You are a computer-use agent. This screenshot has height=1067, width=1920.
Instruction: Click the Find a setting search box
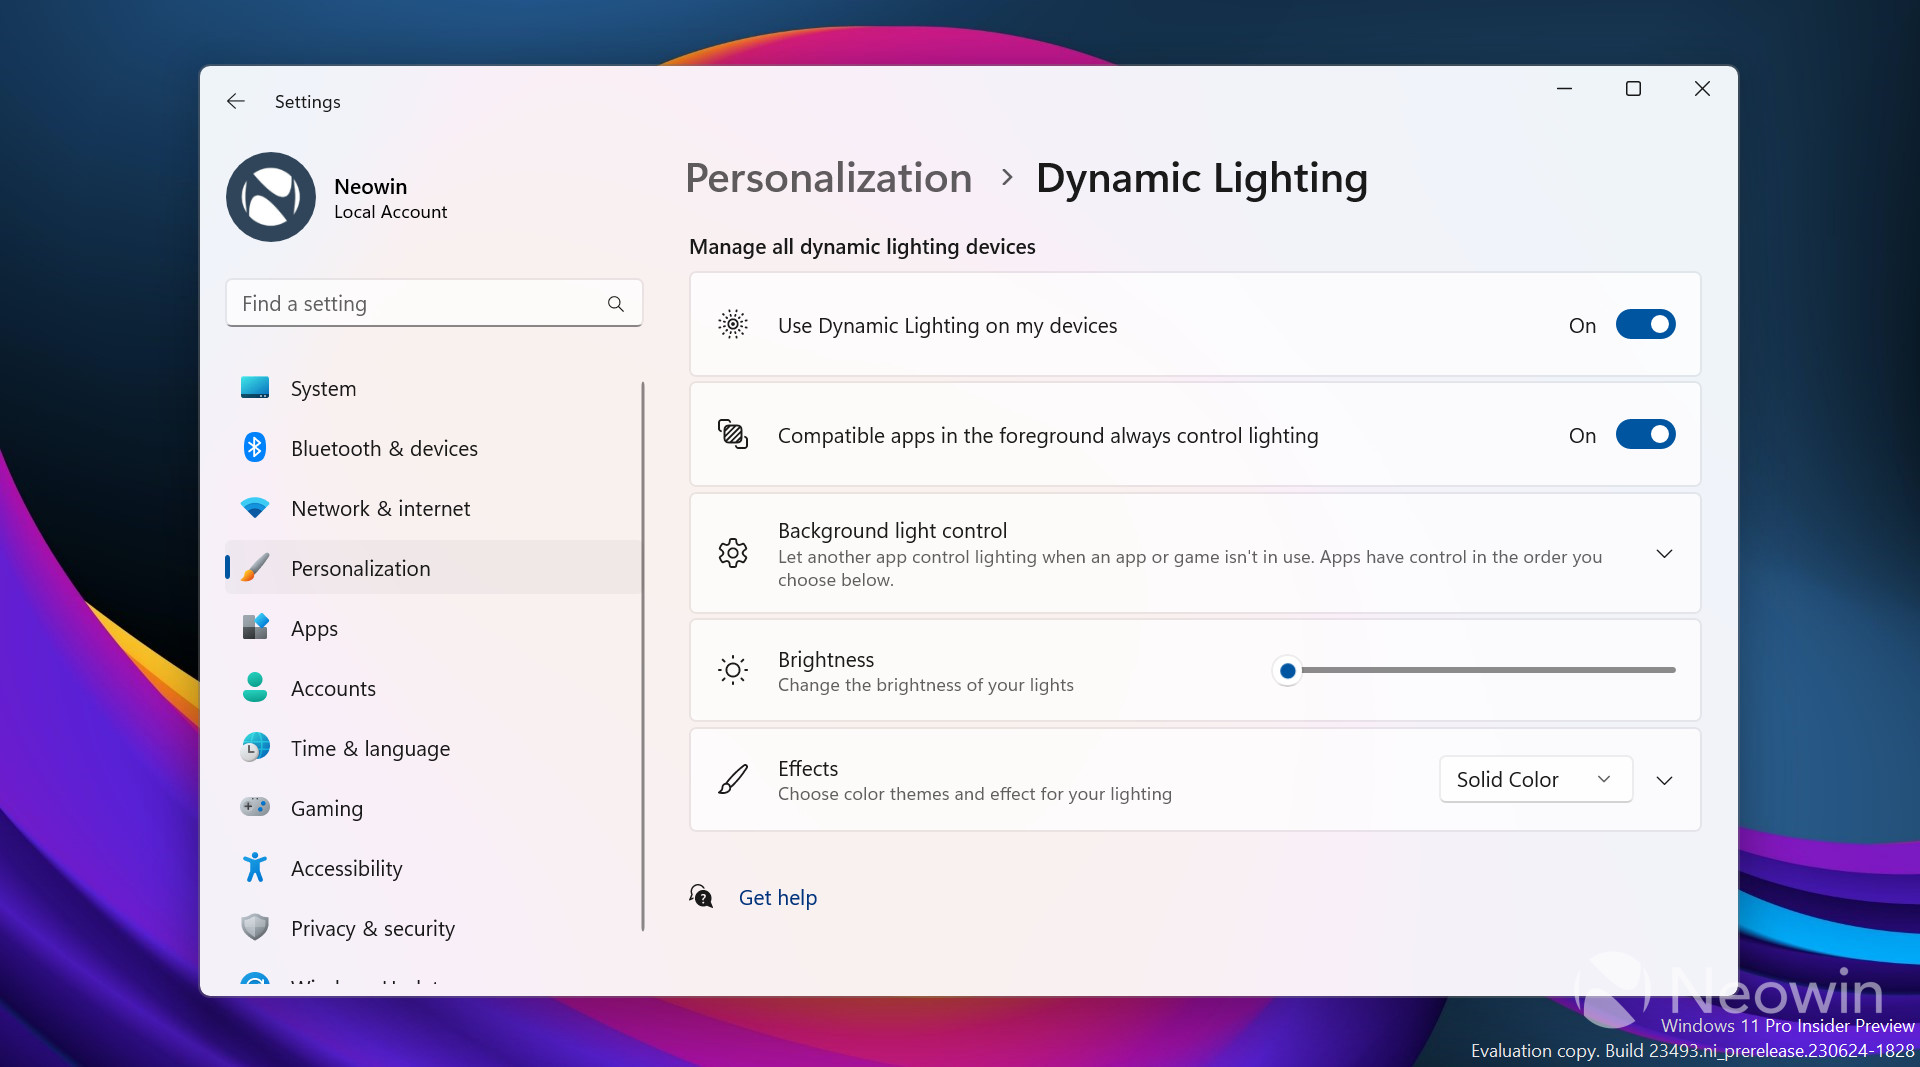(x=420, y=304)
